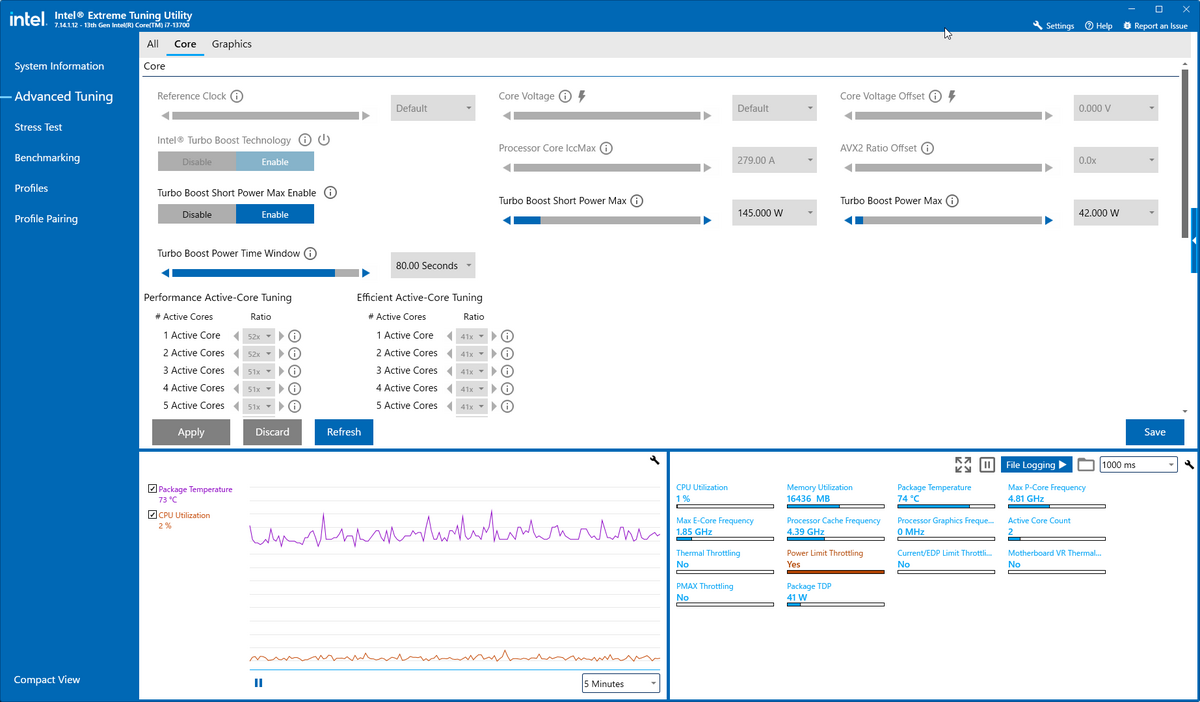Open System Information in sidebar
Screen dimensions: 1200x702
59,66
